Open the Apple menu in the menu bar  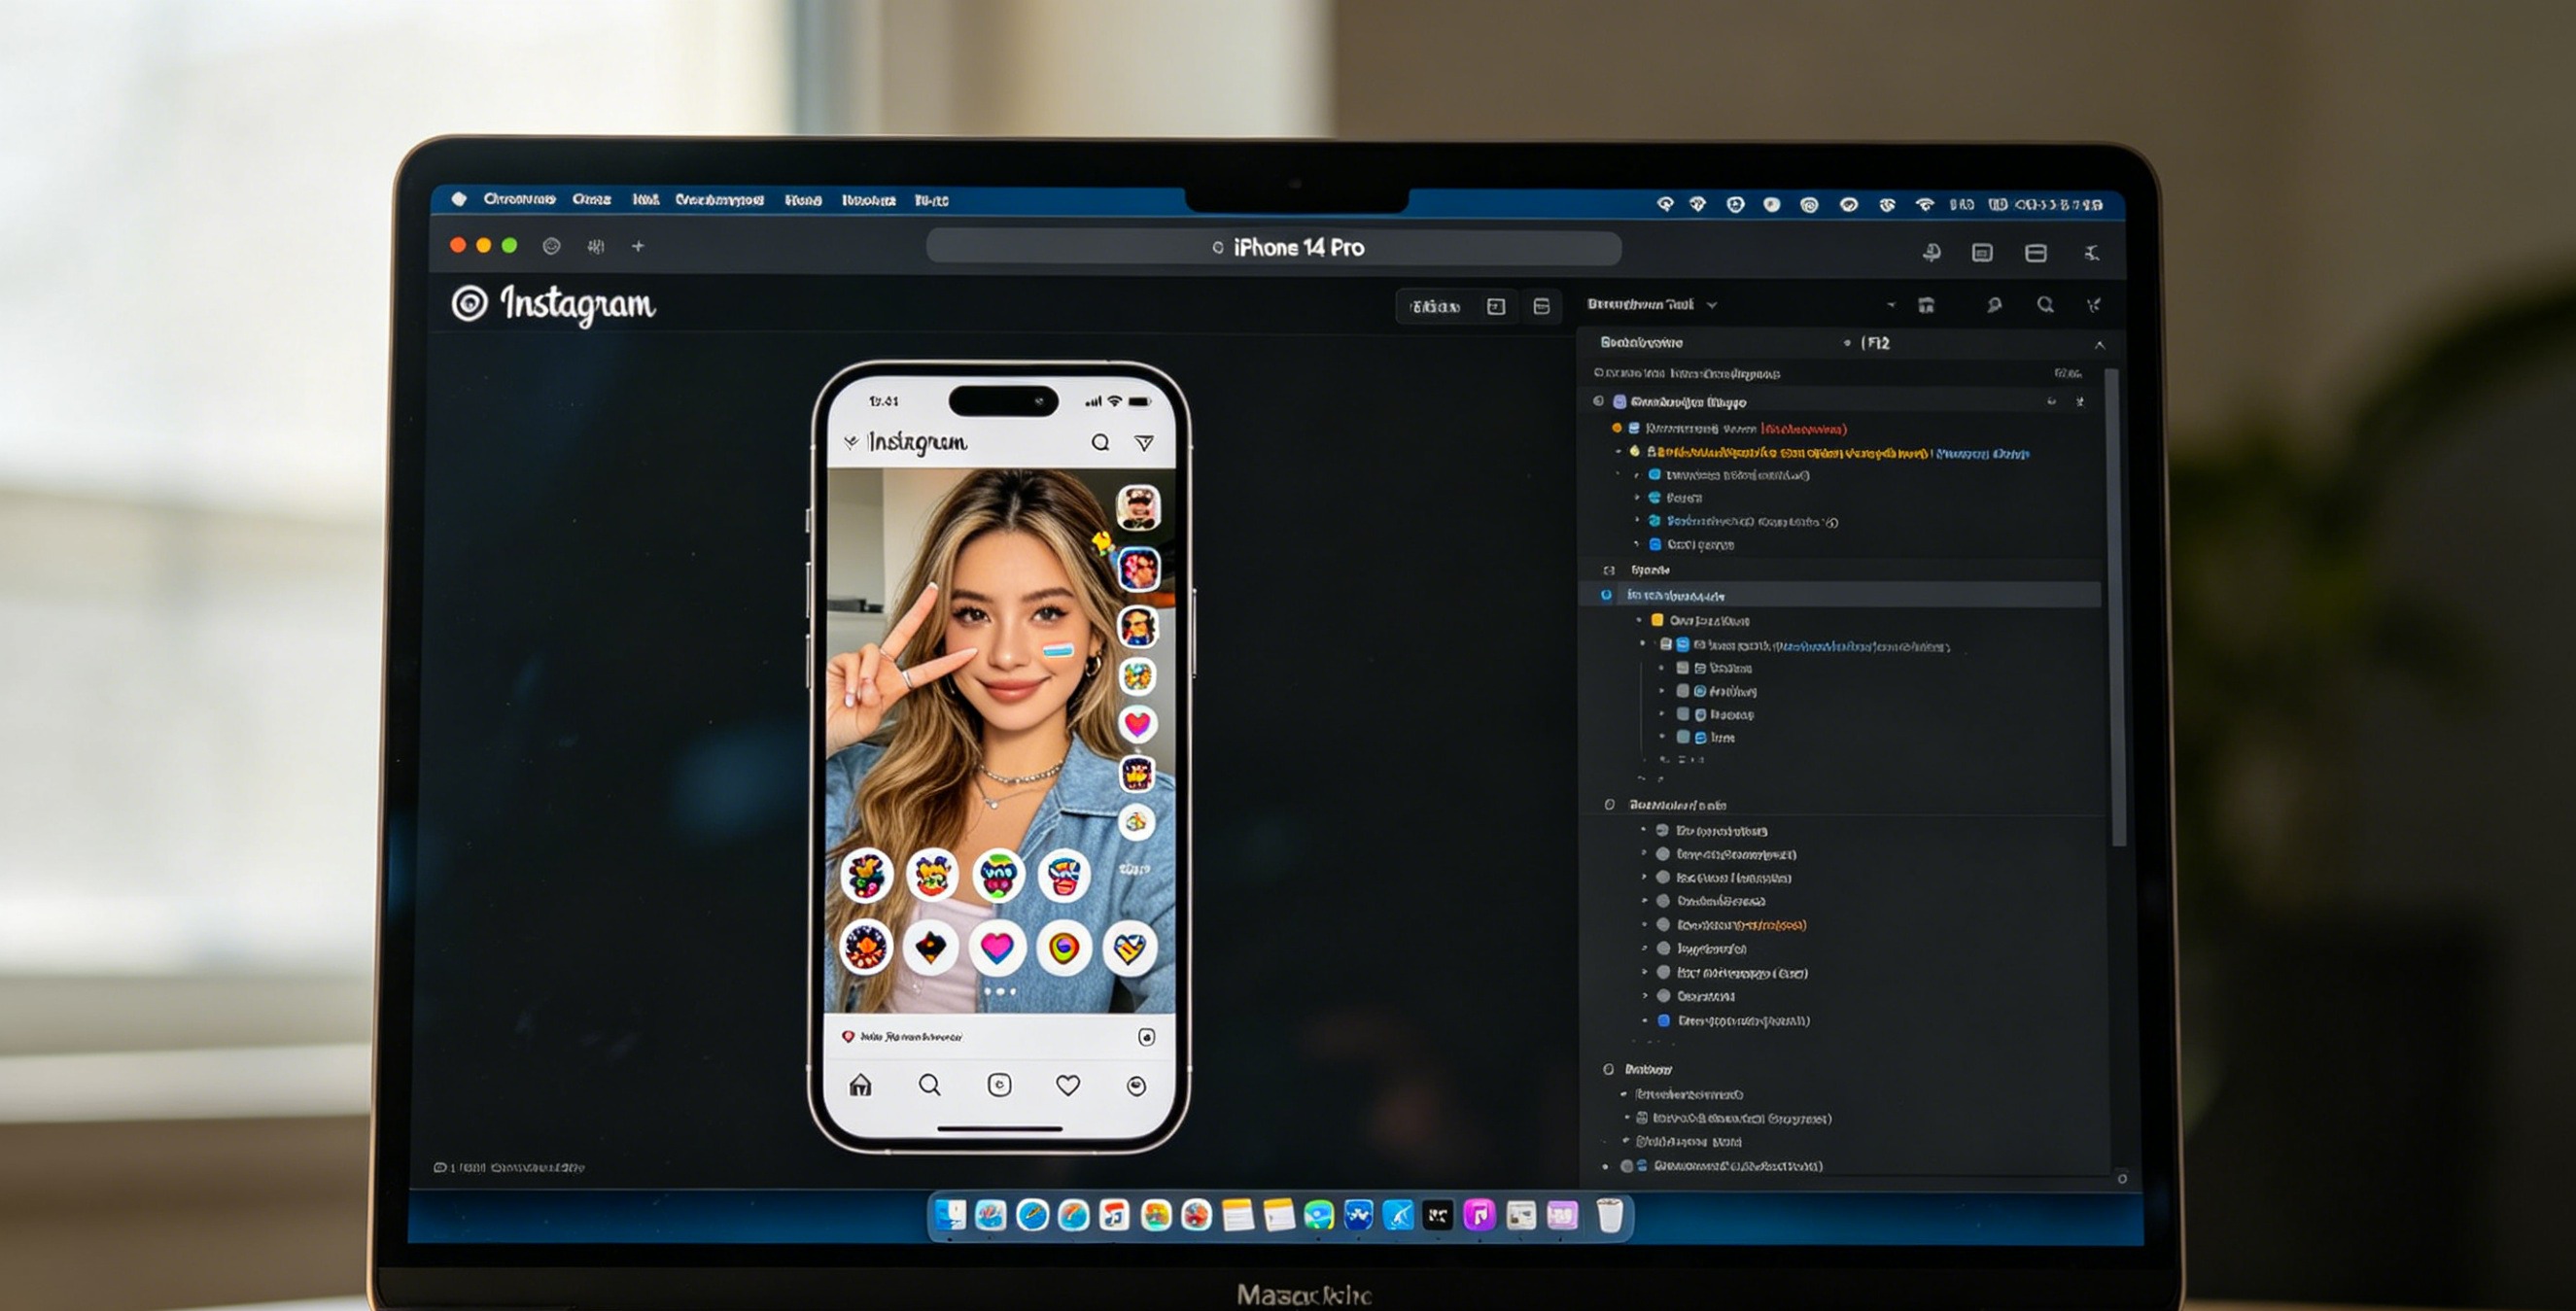tap(459, 199)
